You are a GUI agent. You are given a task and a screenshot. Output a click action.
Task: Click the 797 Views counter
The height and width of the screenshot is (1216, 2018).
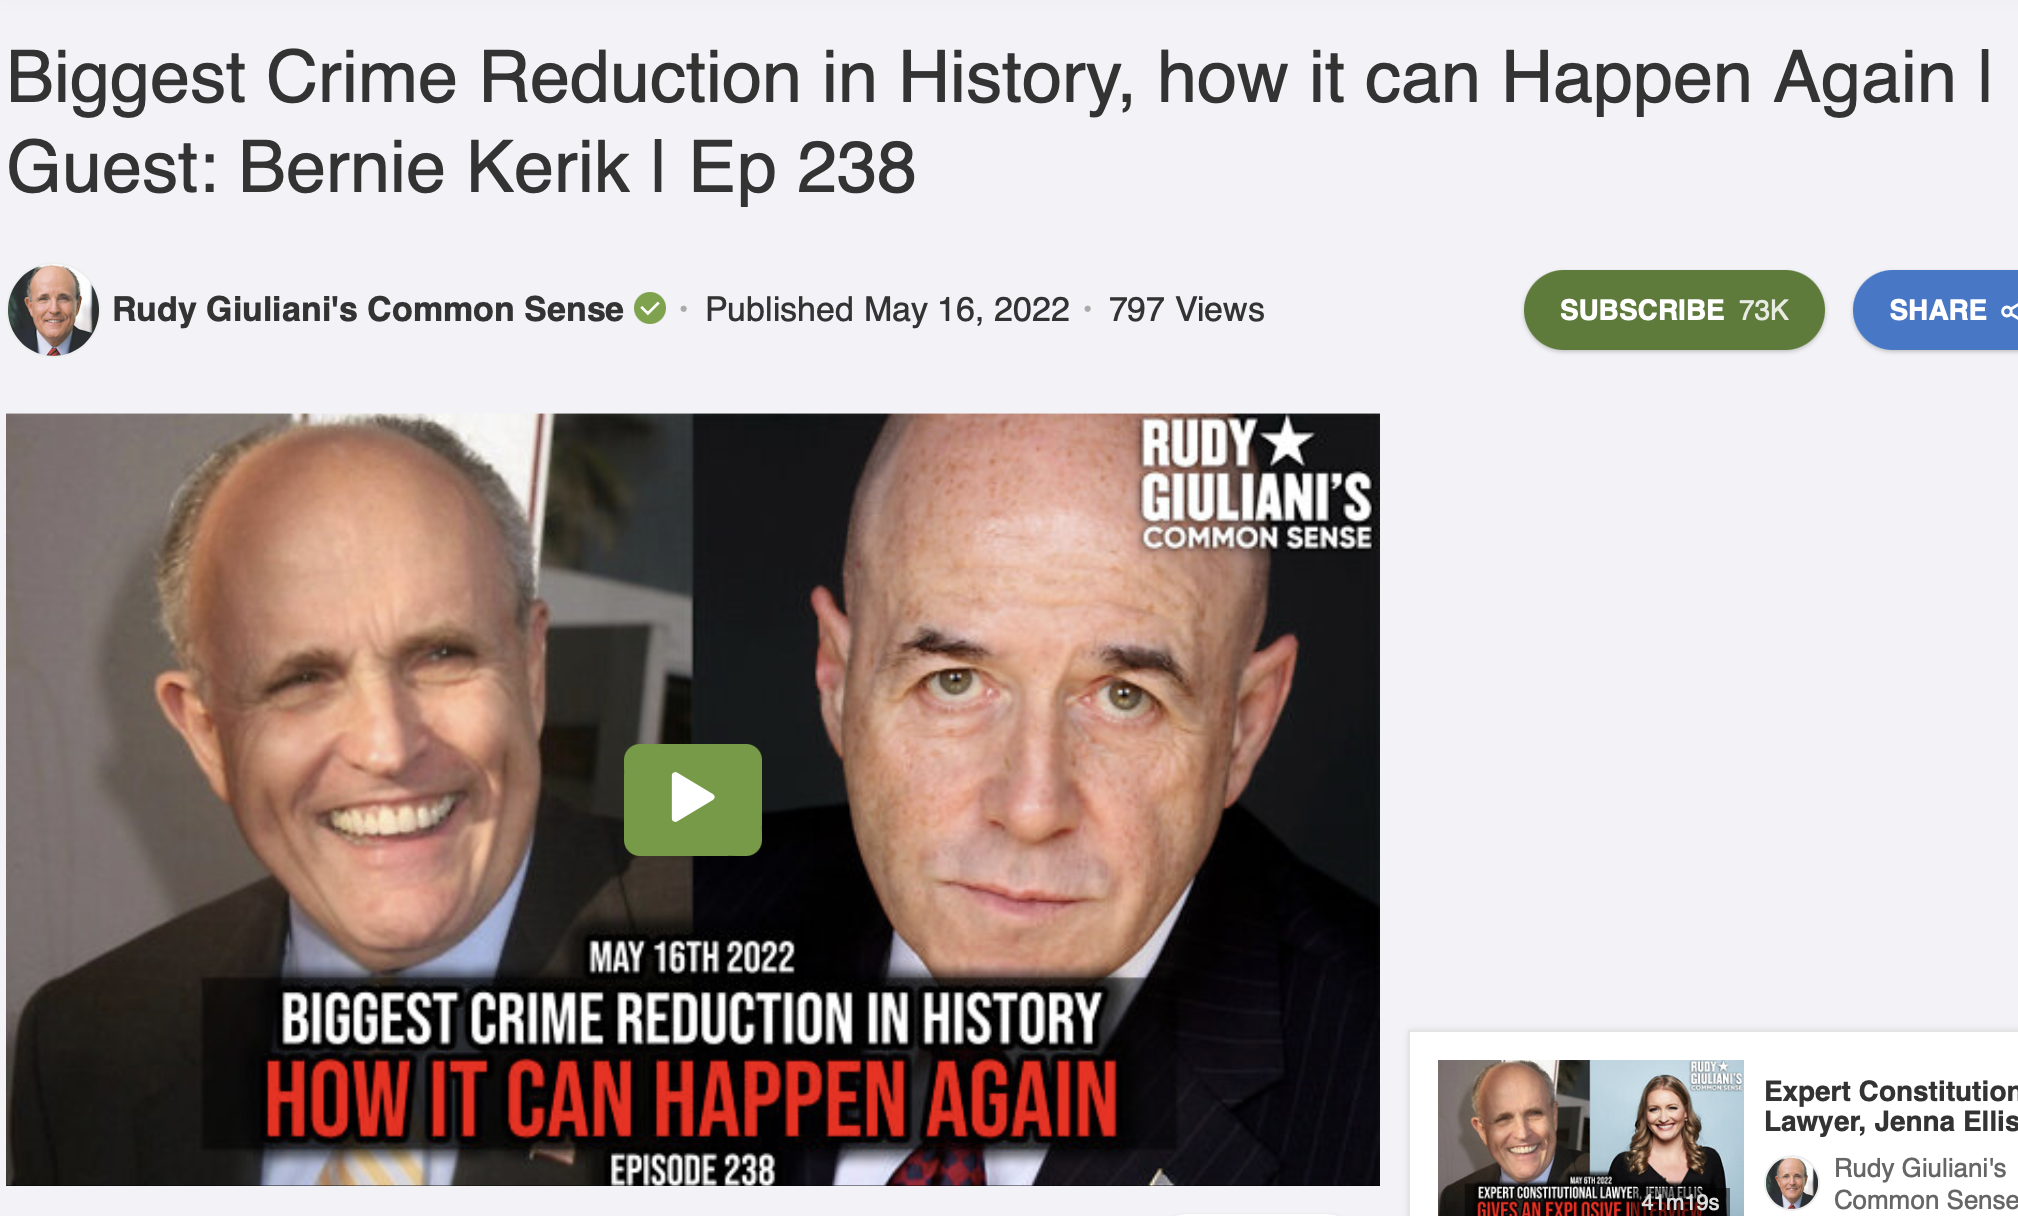click(x=1186, y=309)
